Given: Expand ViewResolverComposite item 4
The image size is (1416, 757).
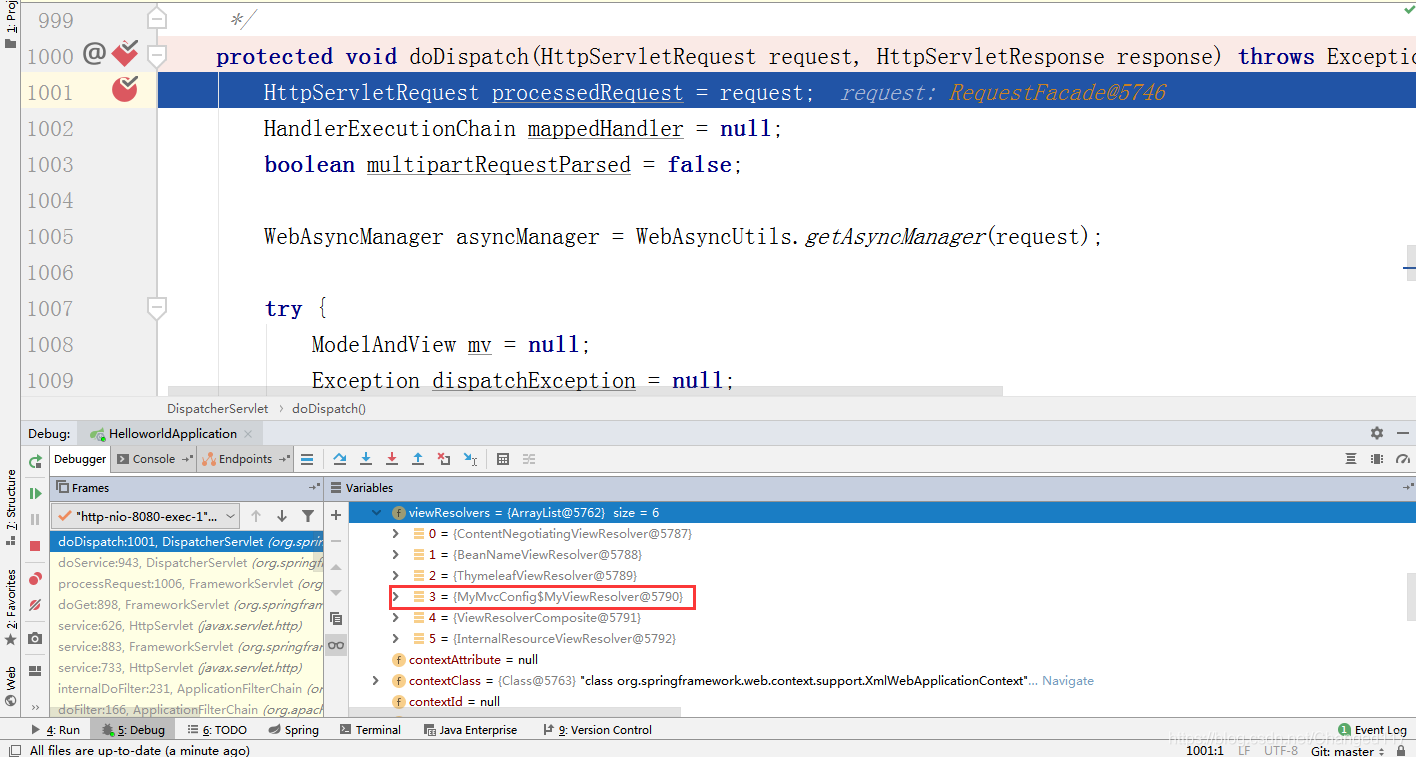Looking at the screenshot, I should tap(398, 618).
